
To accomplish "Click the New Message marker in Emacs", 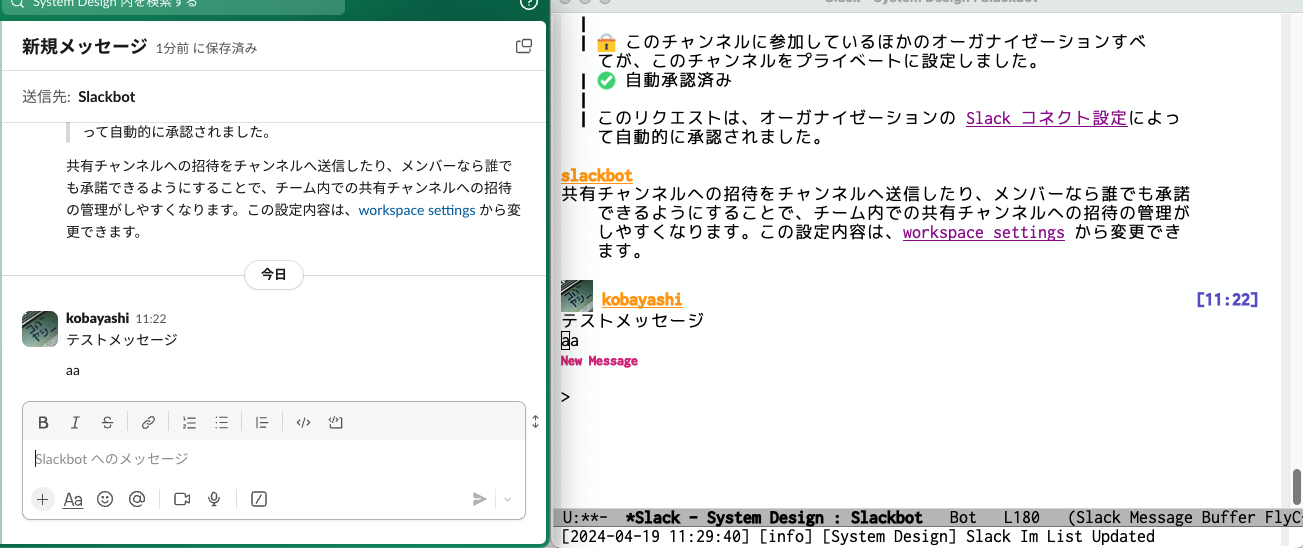I will tap(599, 361).
